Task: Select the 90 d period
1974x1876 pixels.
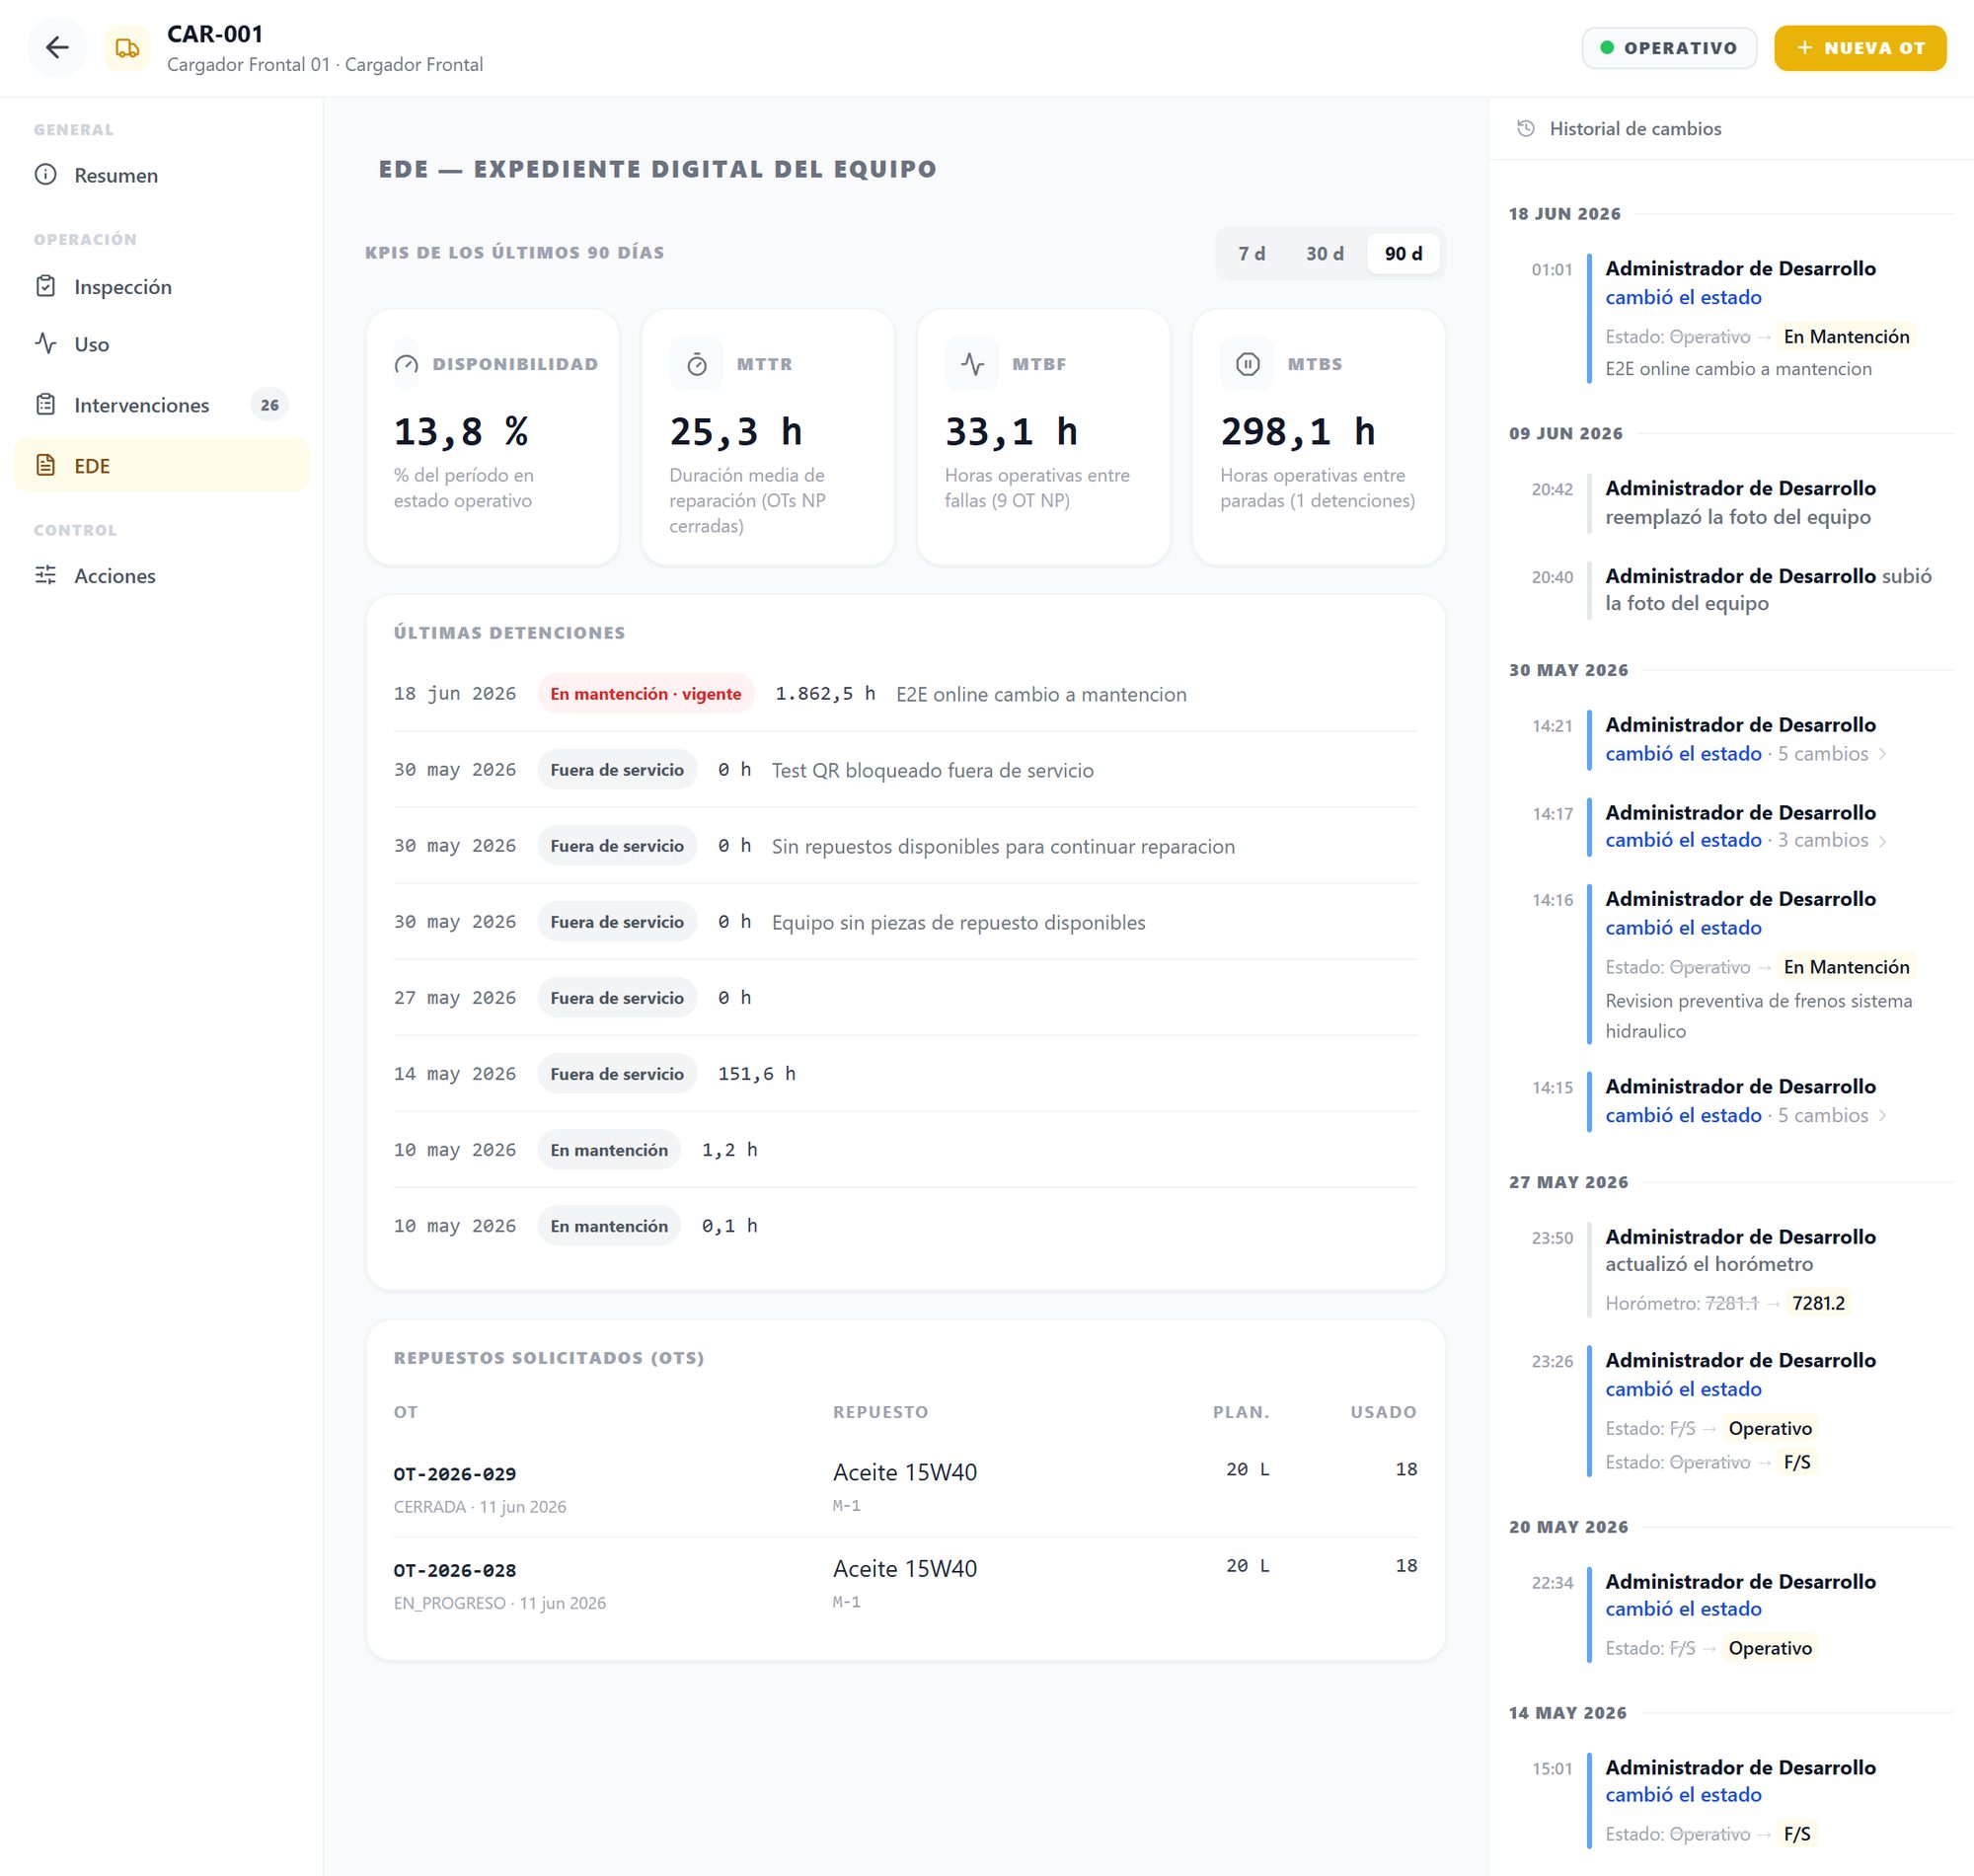Action: pyautogui.click(x=1403, y=254)
